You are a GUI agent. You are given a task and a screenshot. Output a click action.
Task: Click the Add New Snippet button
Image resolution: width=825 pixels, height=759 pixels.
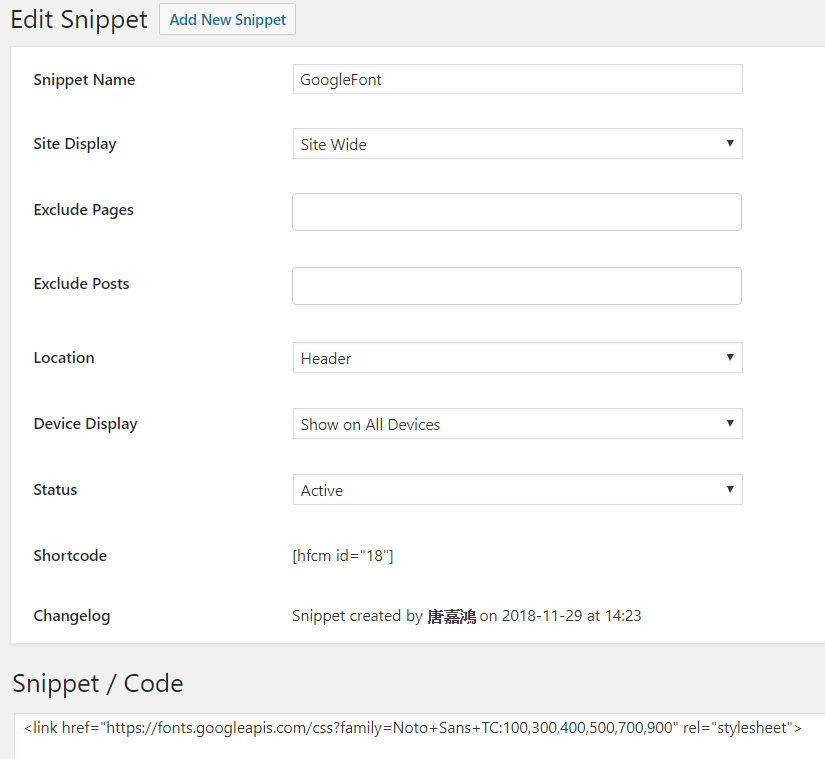[x=227, y=19]
